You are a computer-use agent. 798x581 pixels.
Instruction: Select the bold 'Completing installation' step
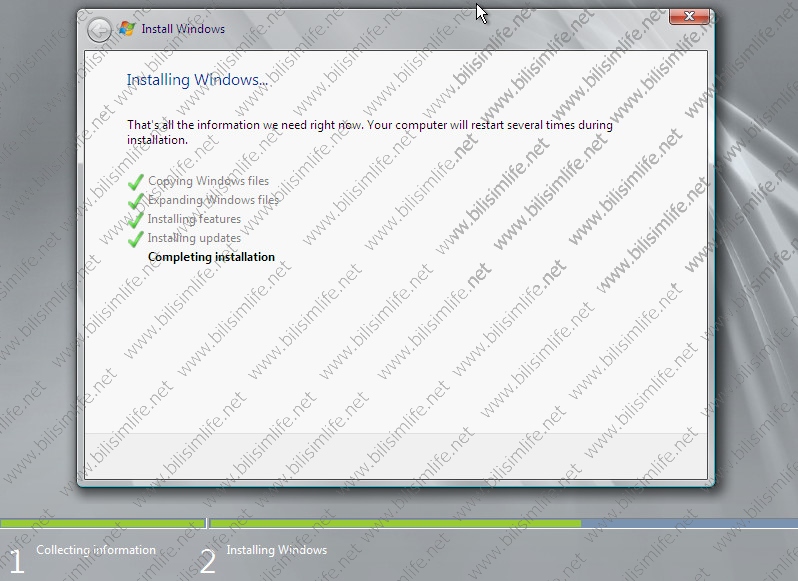tap(211, 257)
